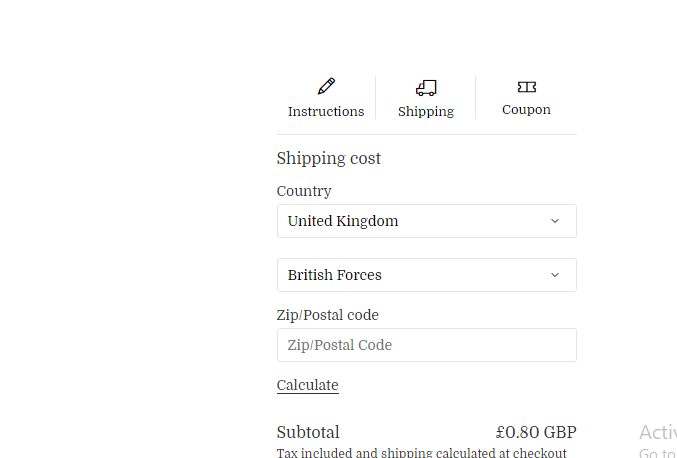Open the British Forces region dropdown

point(427,275)
